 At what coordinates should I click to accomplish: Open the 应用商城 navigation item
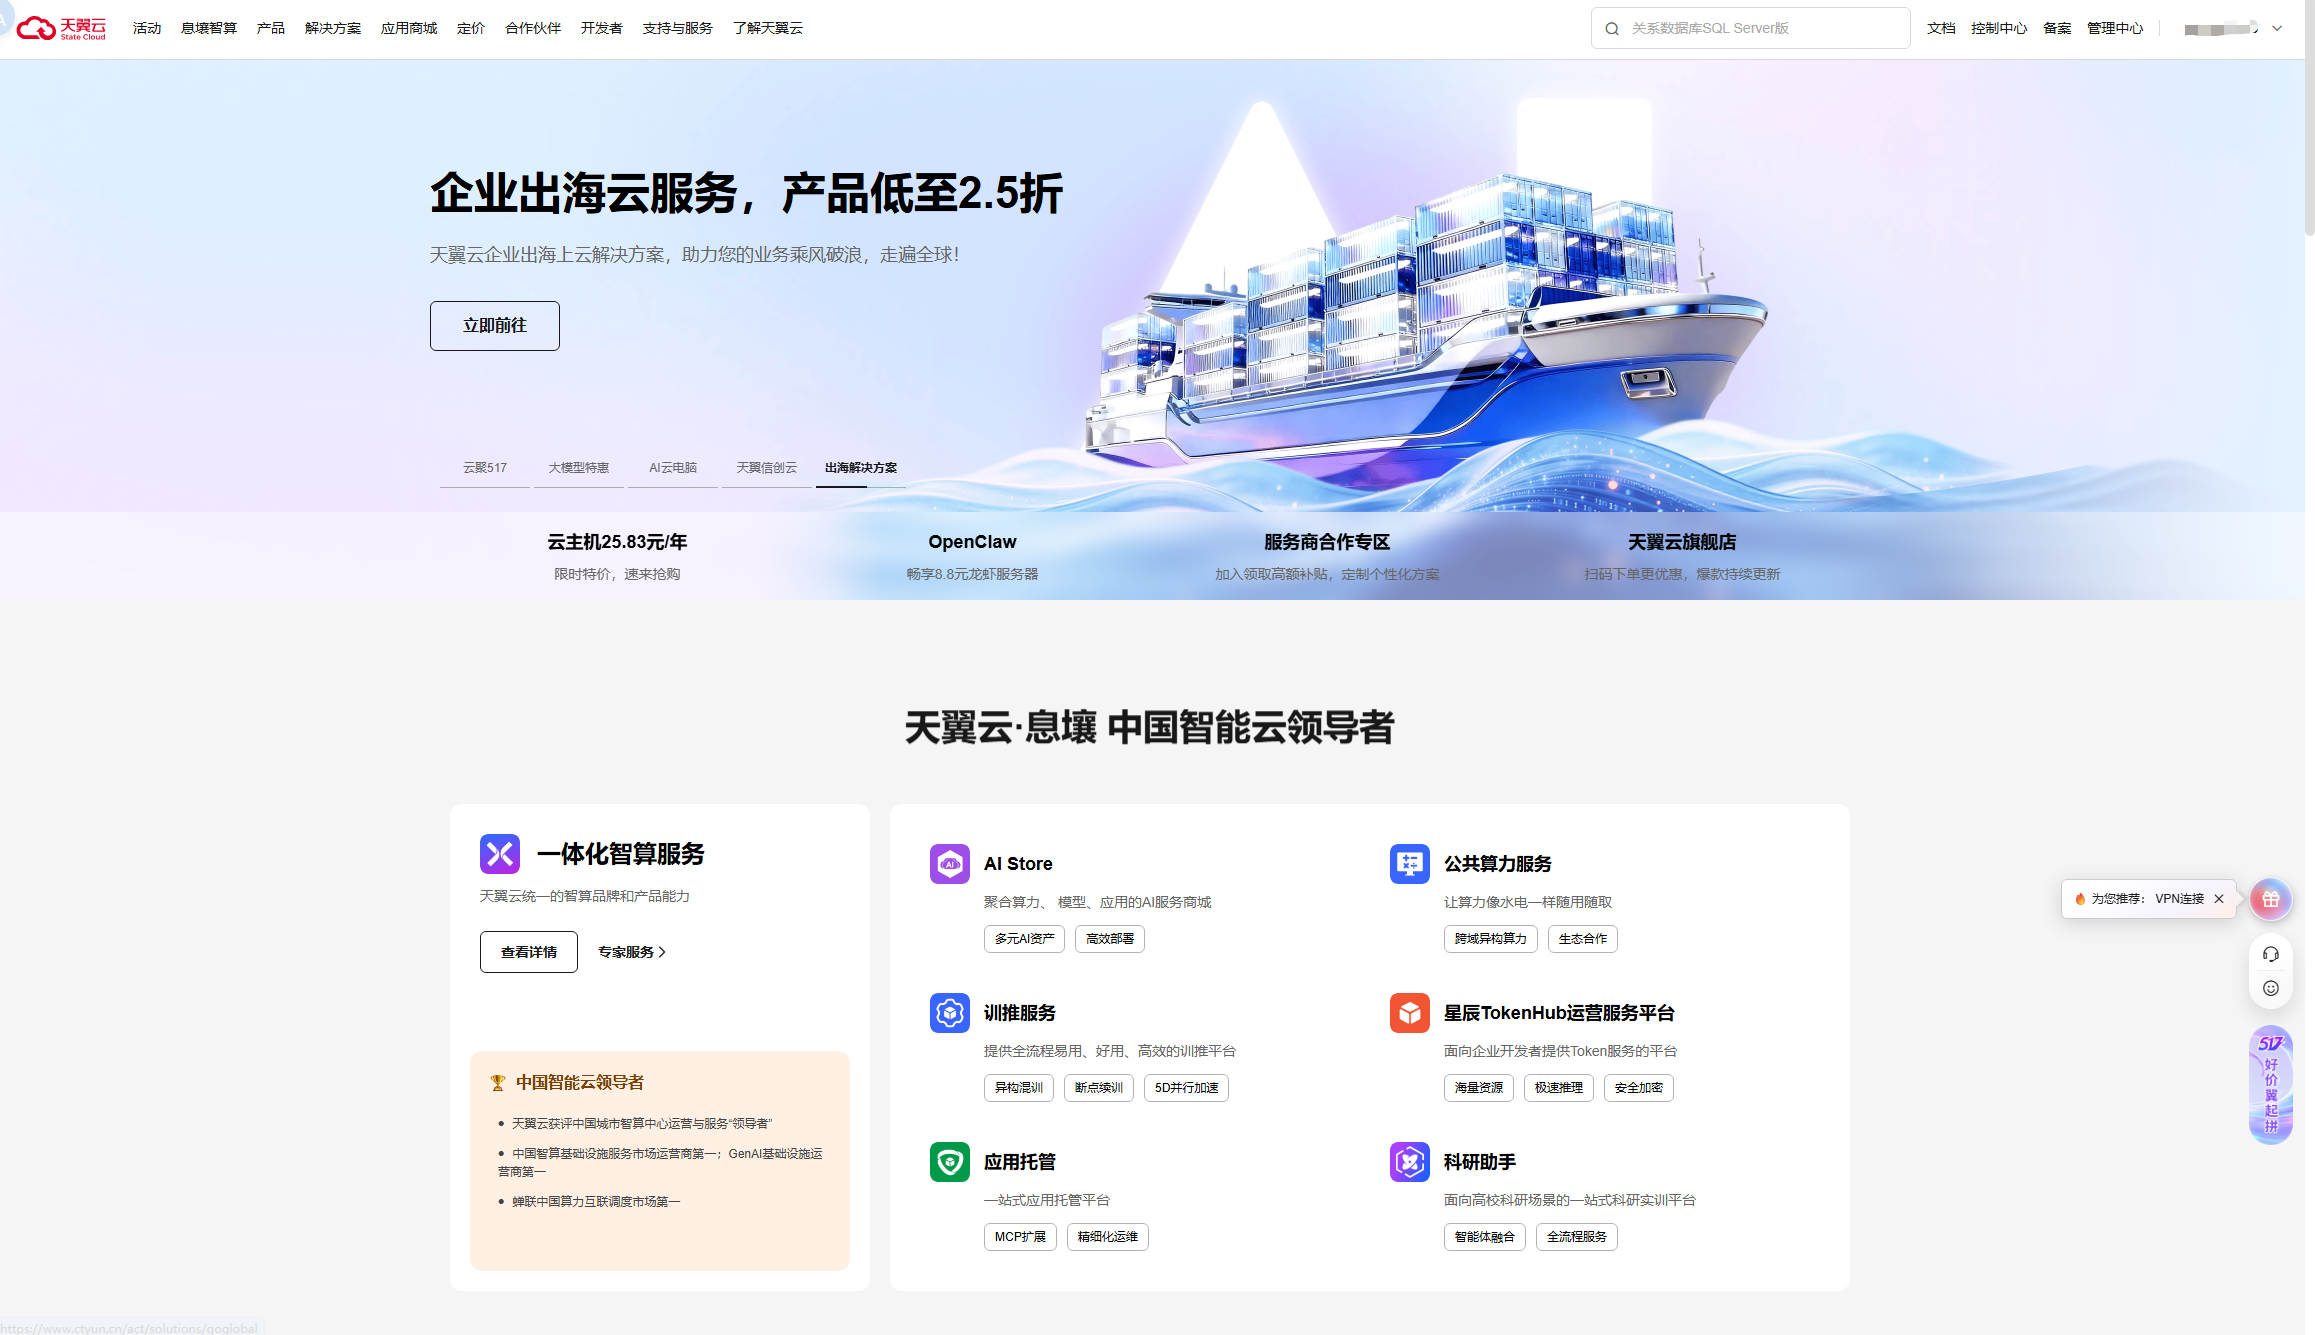409,28
